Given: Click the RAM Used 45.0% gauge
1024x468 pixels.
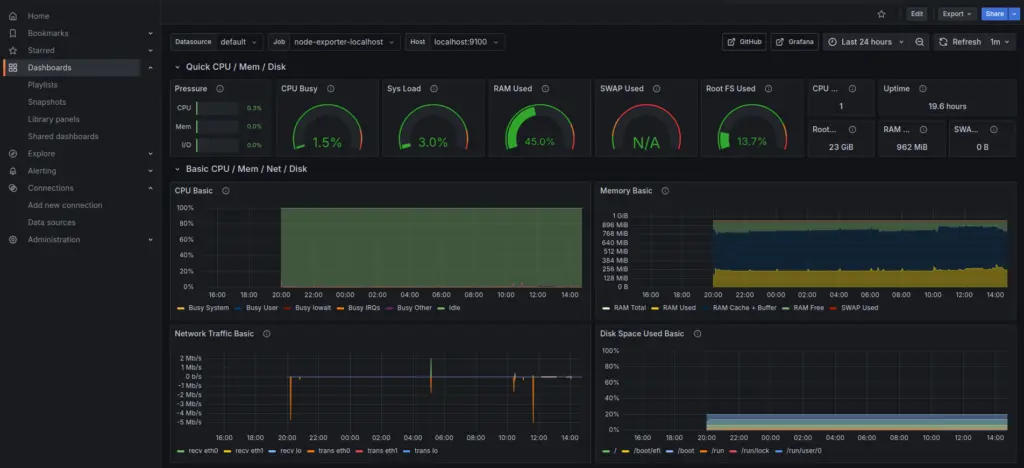Looking at the screenshot, I should (x=539, y=128).
